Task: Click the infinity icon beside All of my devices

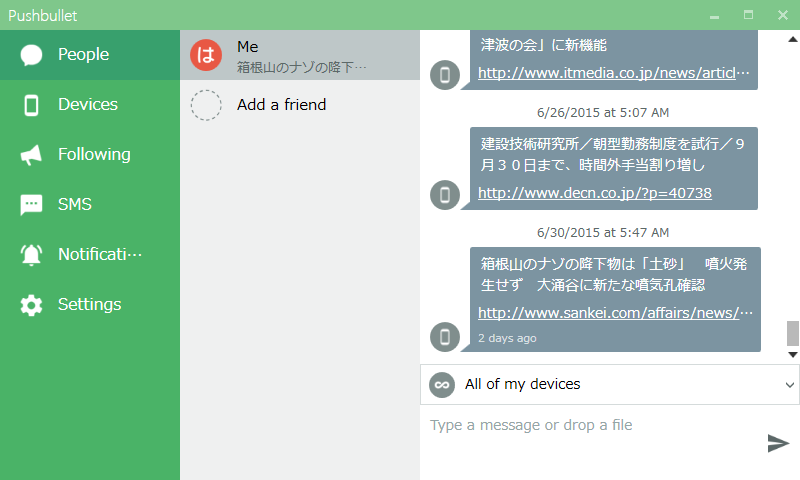Action: [x=442, y=385]
